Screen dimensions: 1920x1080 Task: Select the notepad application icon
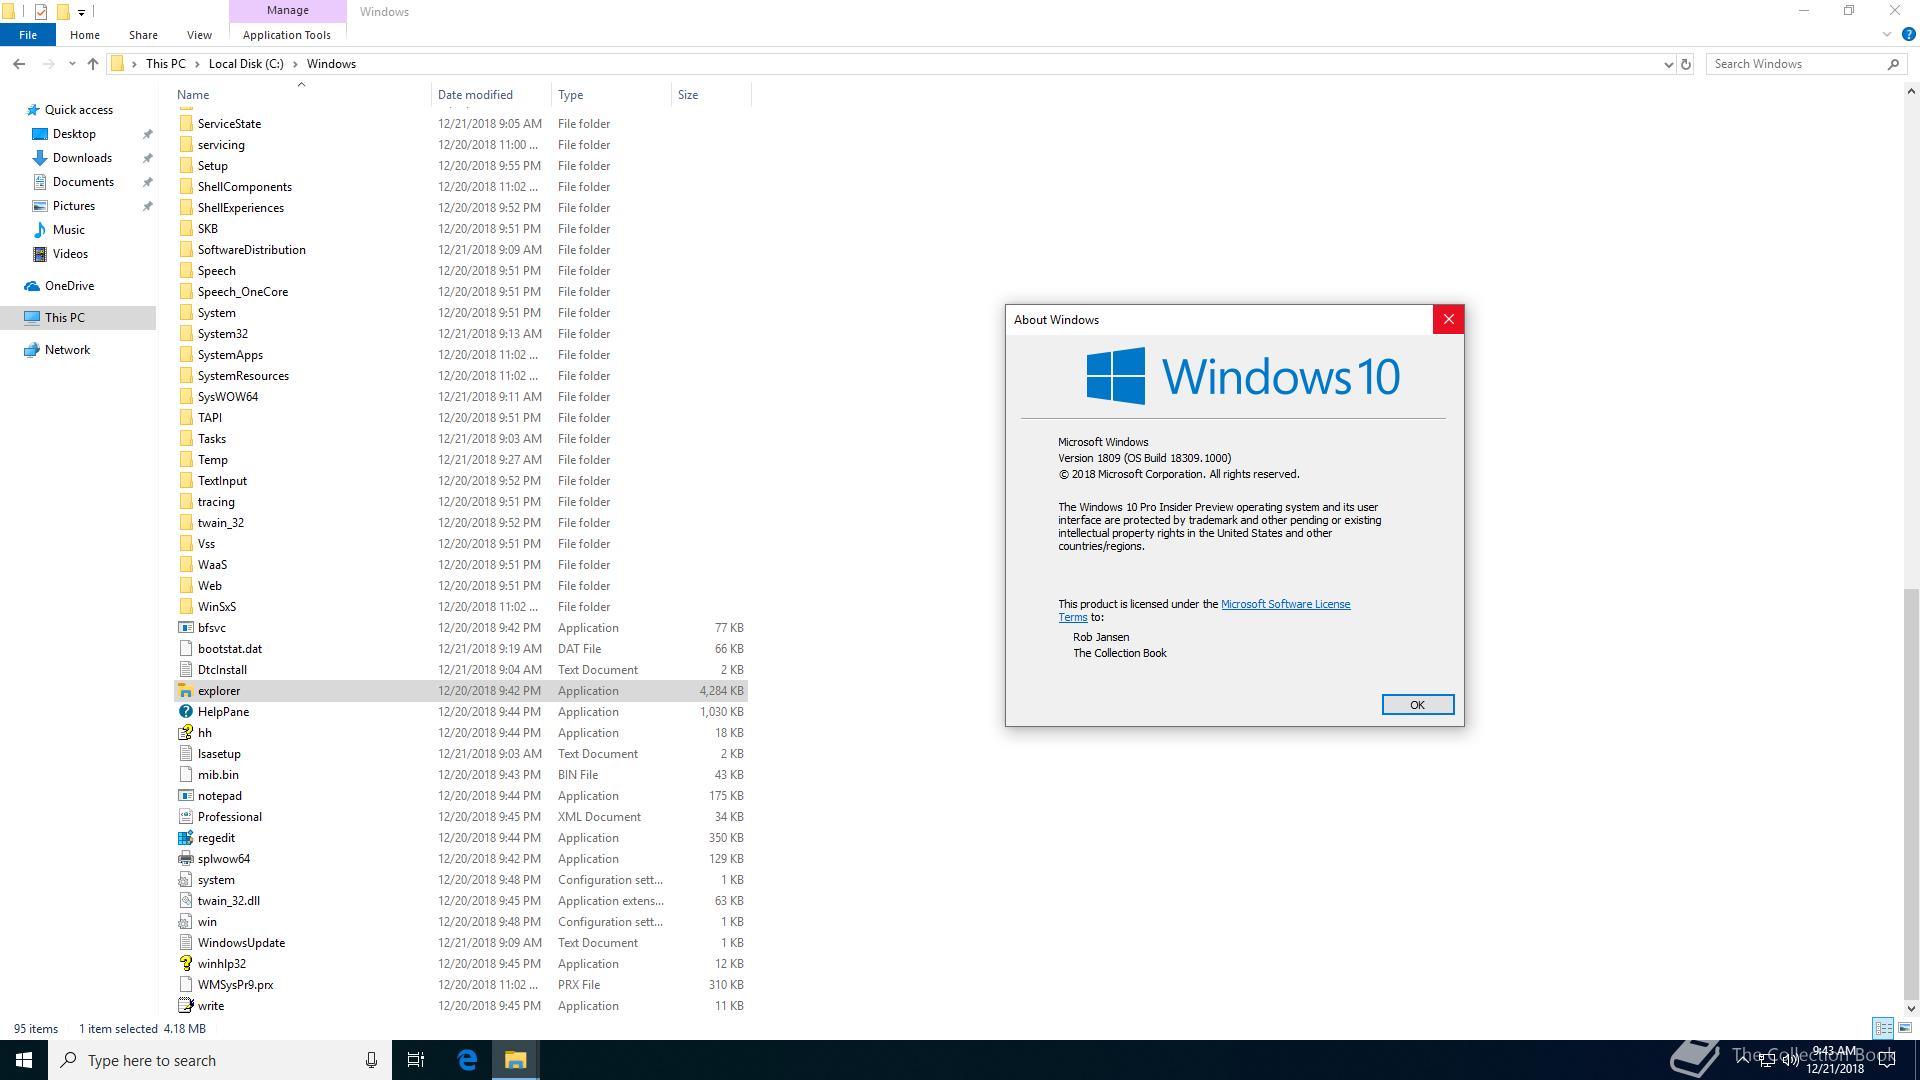click(x=185, y=796)
